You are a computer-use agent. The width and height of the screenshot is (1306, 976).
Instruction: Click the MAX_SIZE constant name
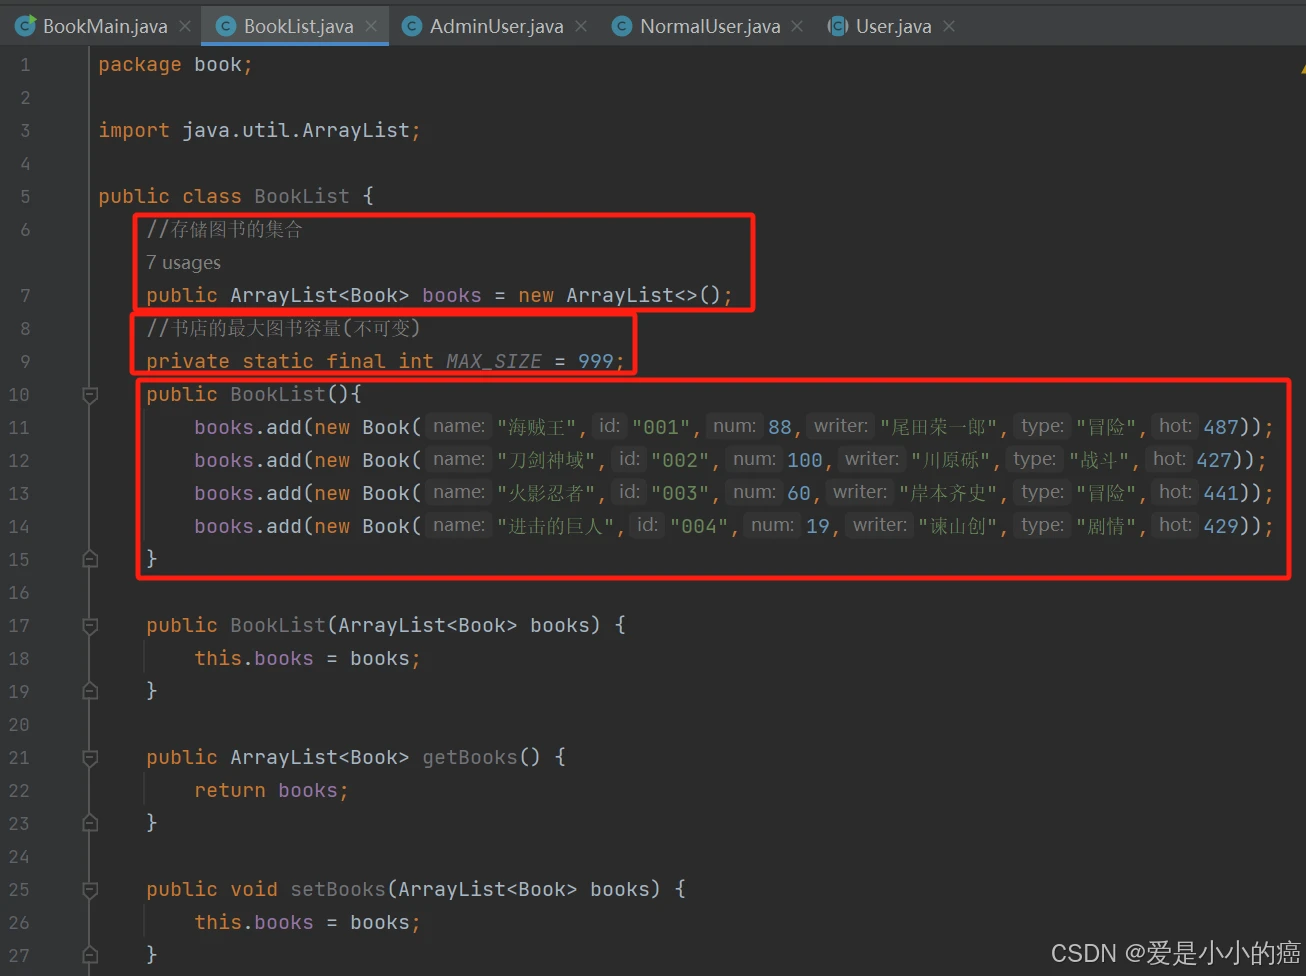point(494,362)
